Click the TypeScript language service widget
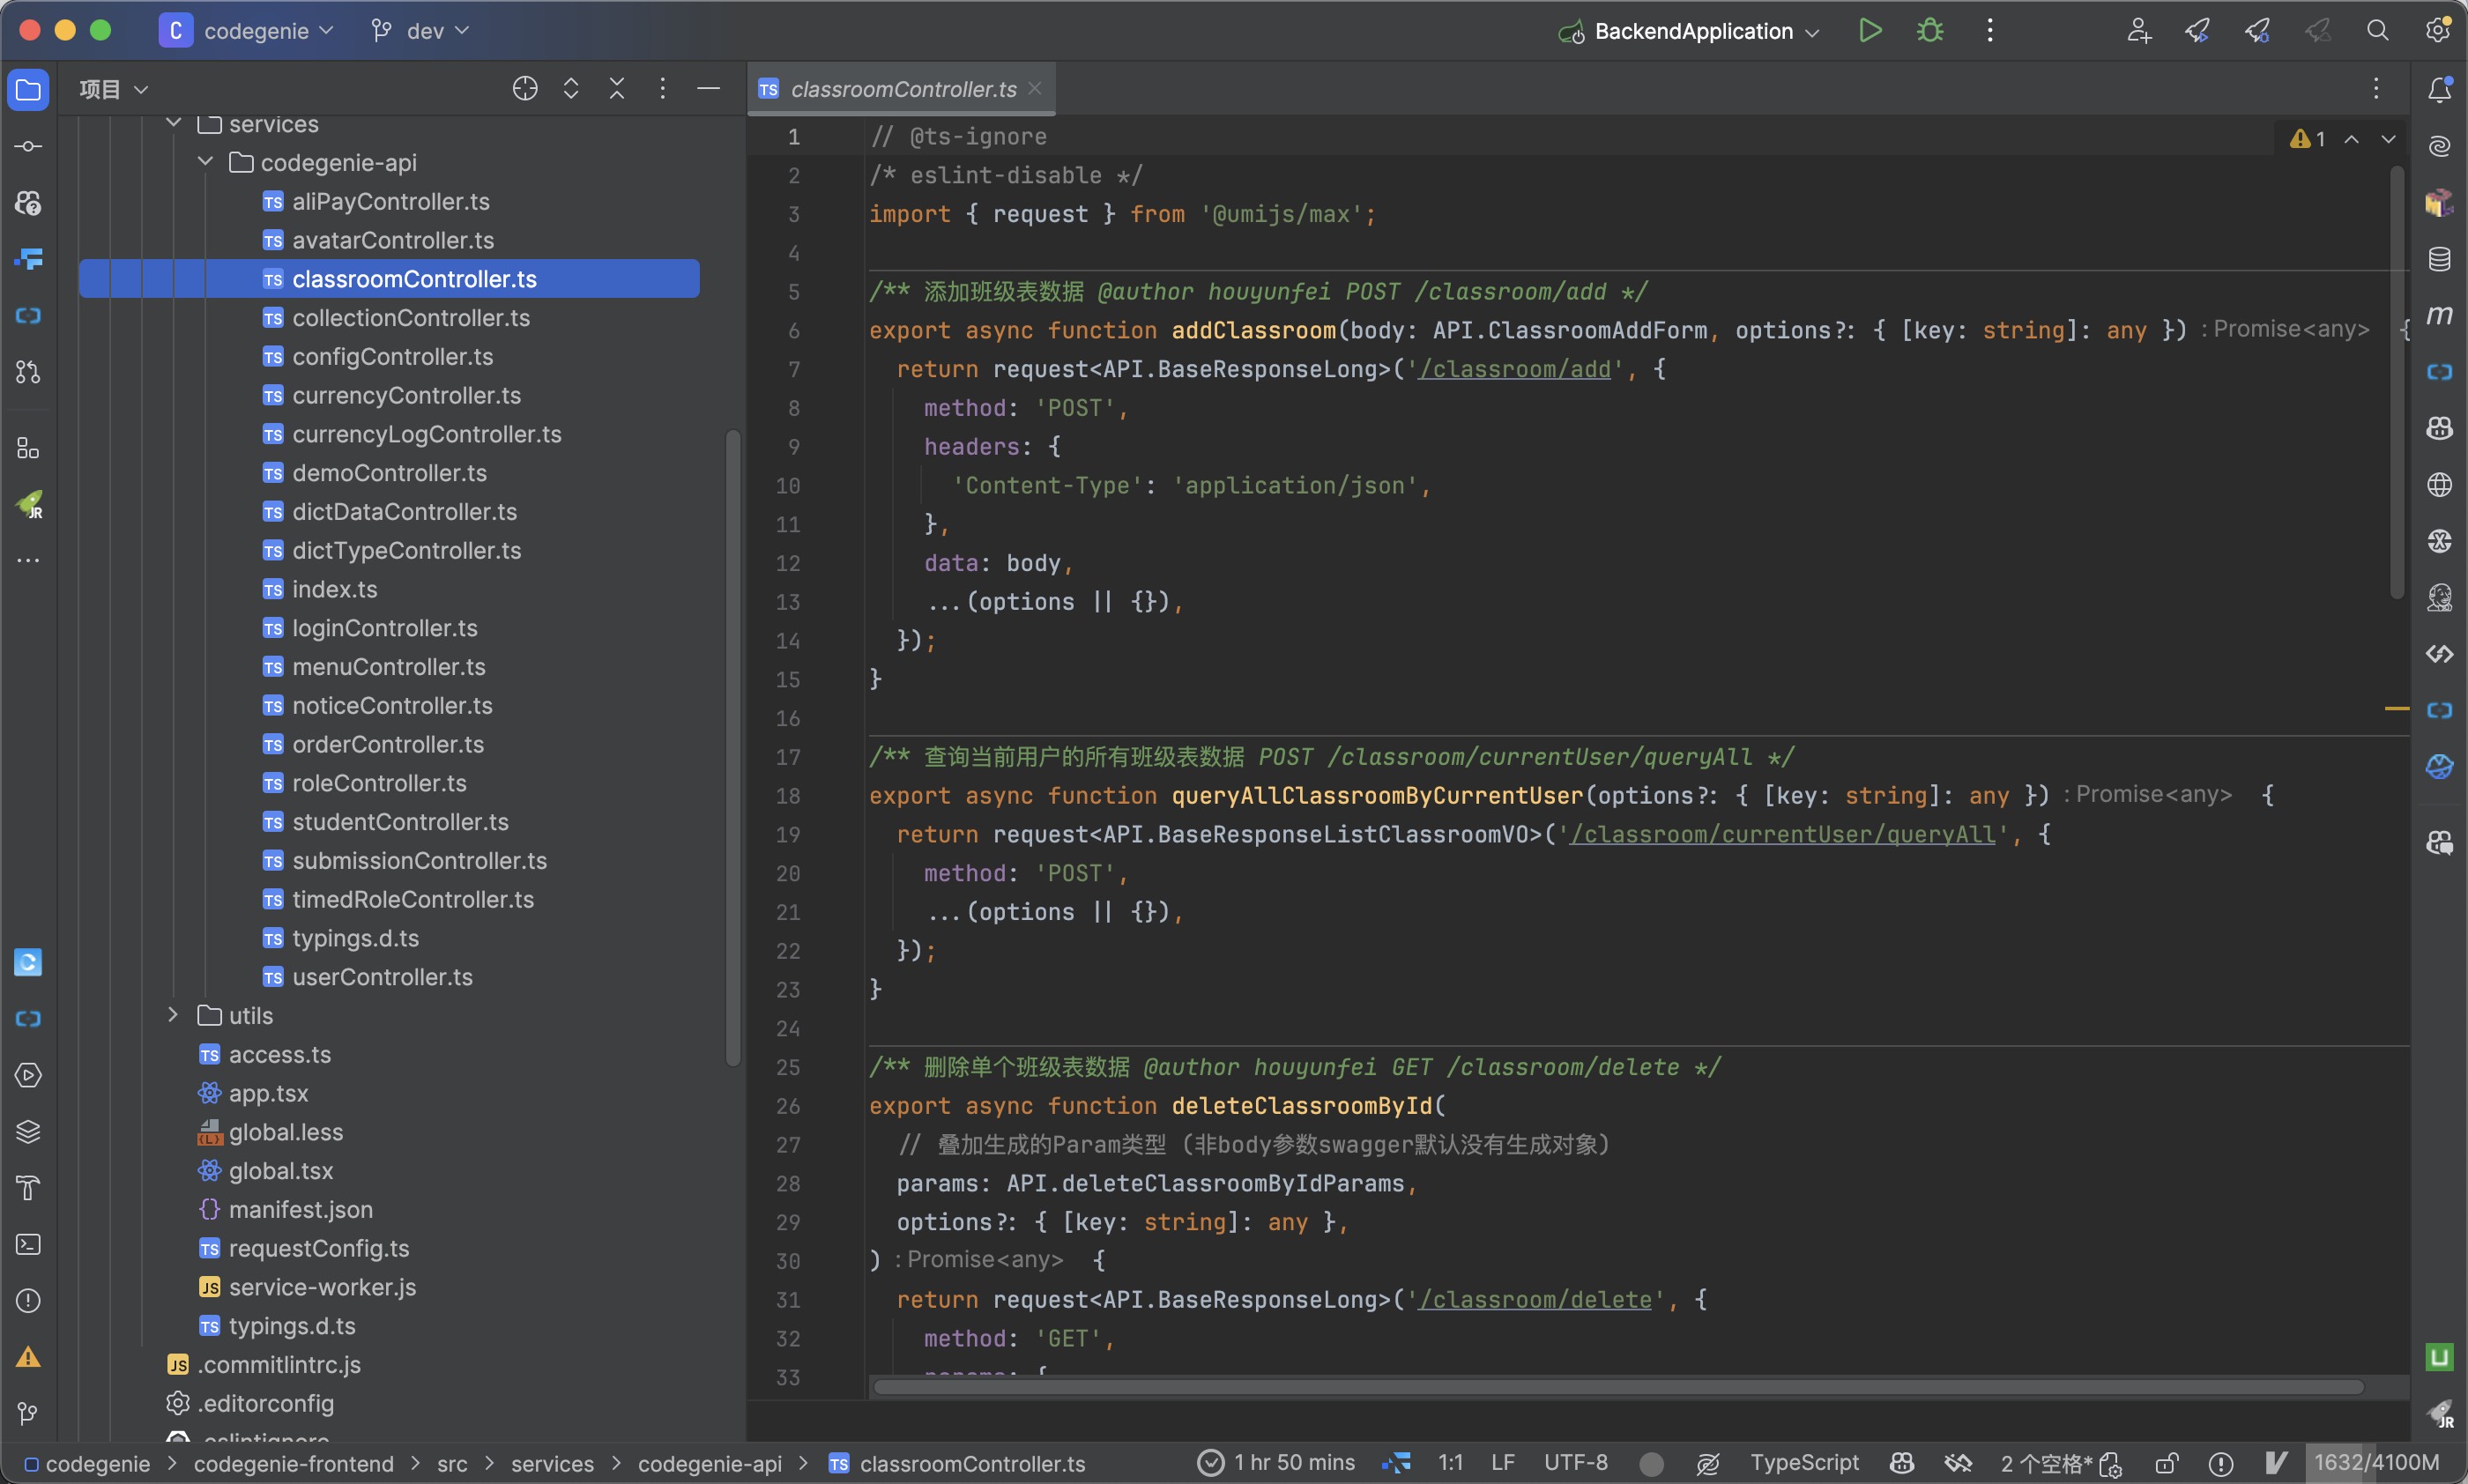The height and width of the screenshot is (1484, 2468). coord(1804,1463)
